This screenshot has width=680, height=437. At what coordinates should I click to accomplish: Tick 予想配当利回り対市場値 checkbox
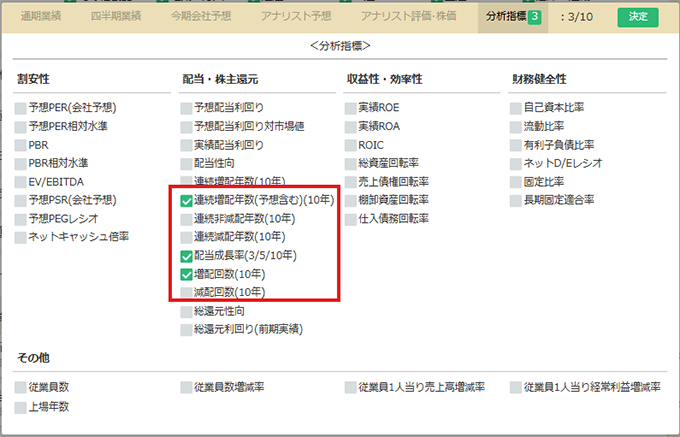(x=186, y=127)
